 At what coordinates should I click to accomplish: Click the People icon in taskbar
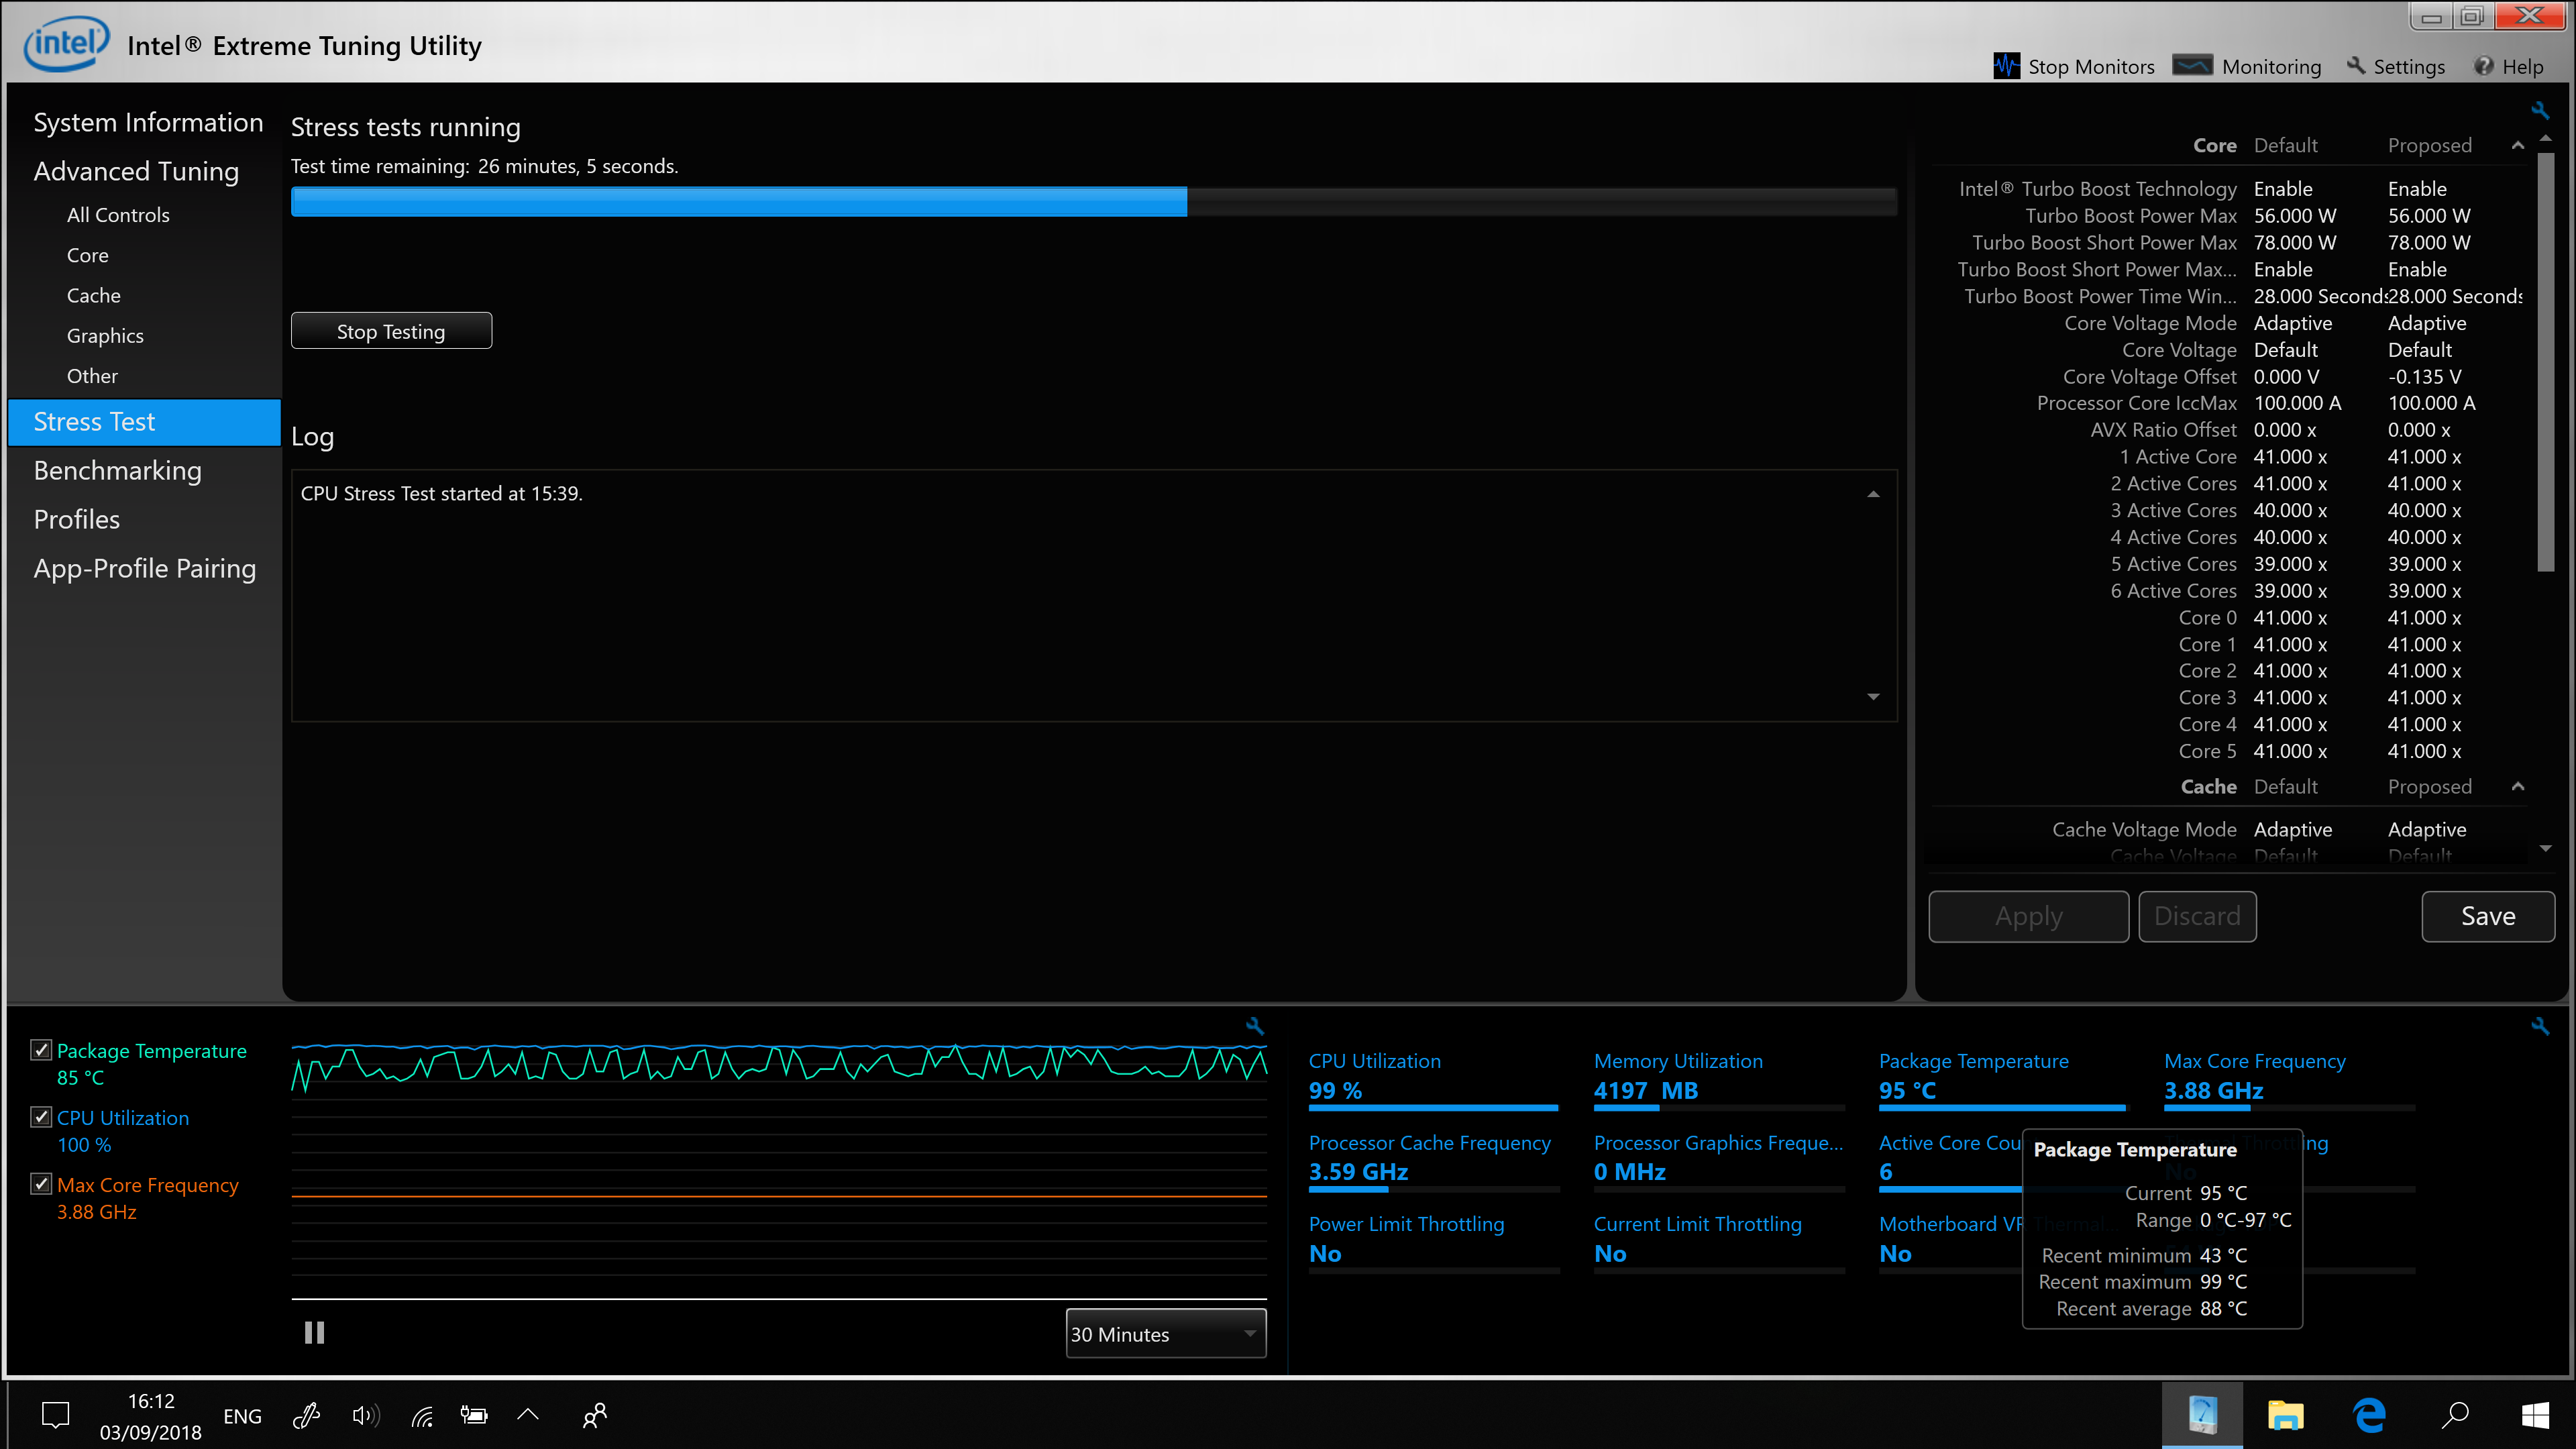point(595,1415)
